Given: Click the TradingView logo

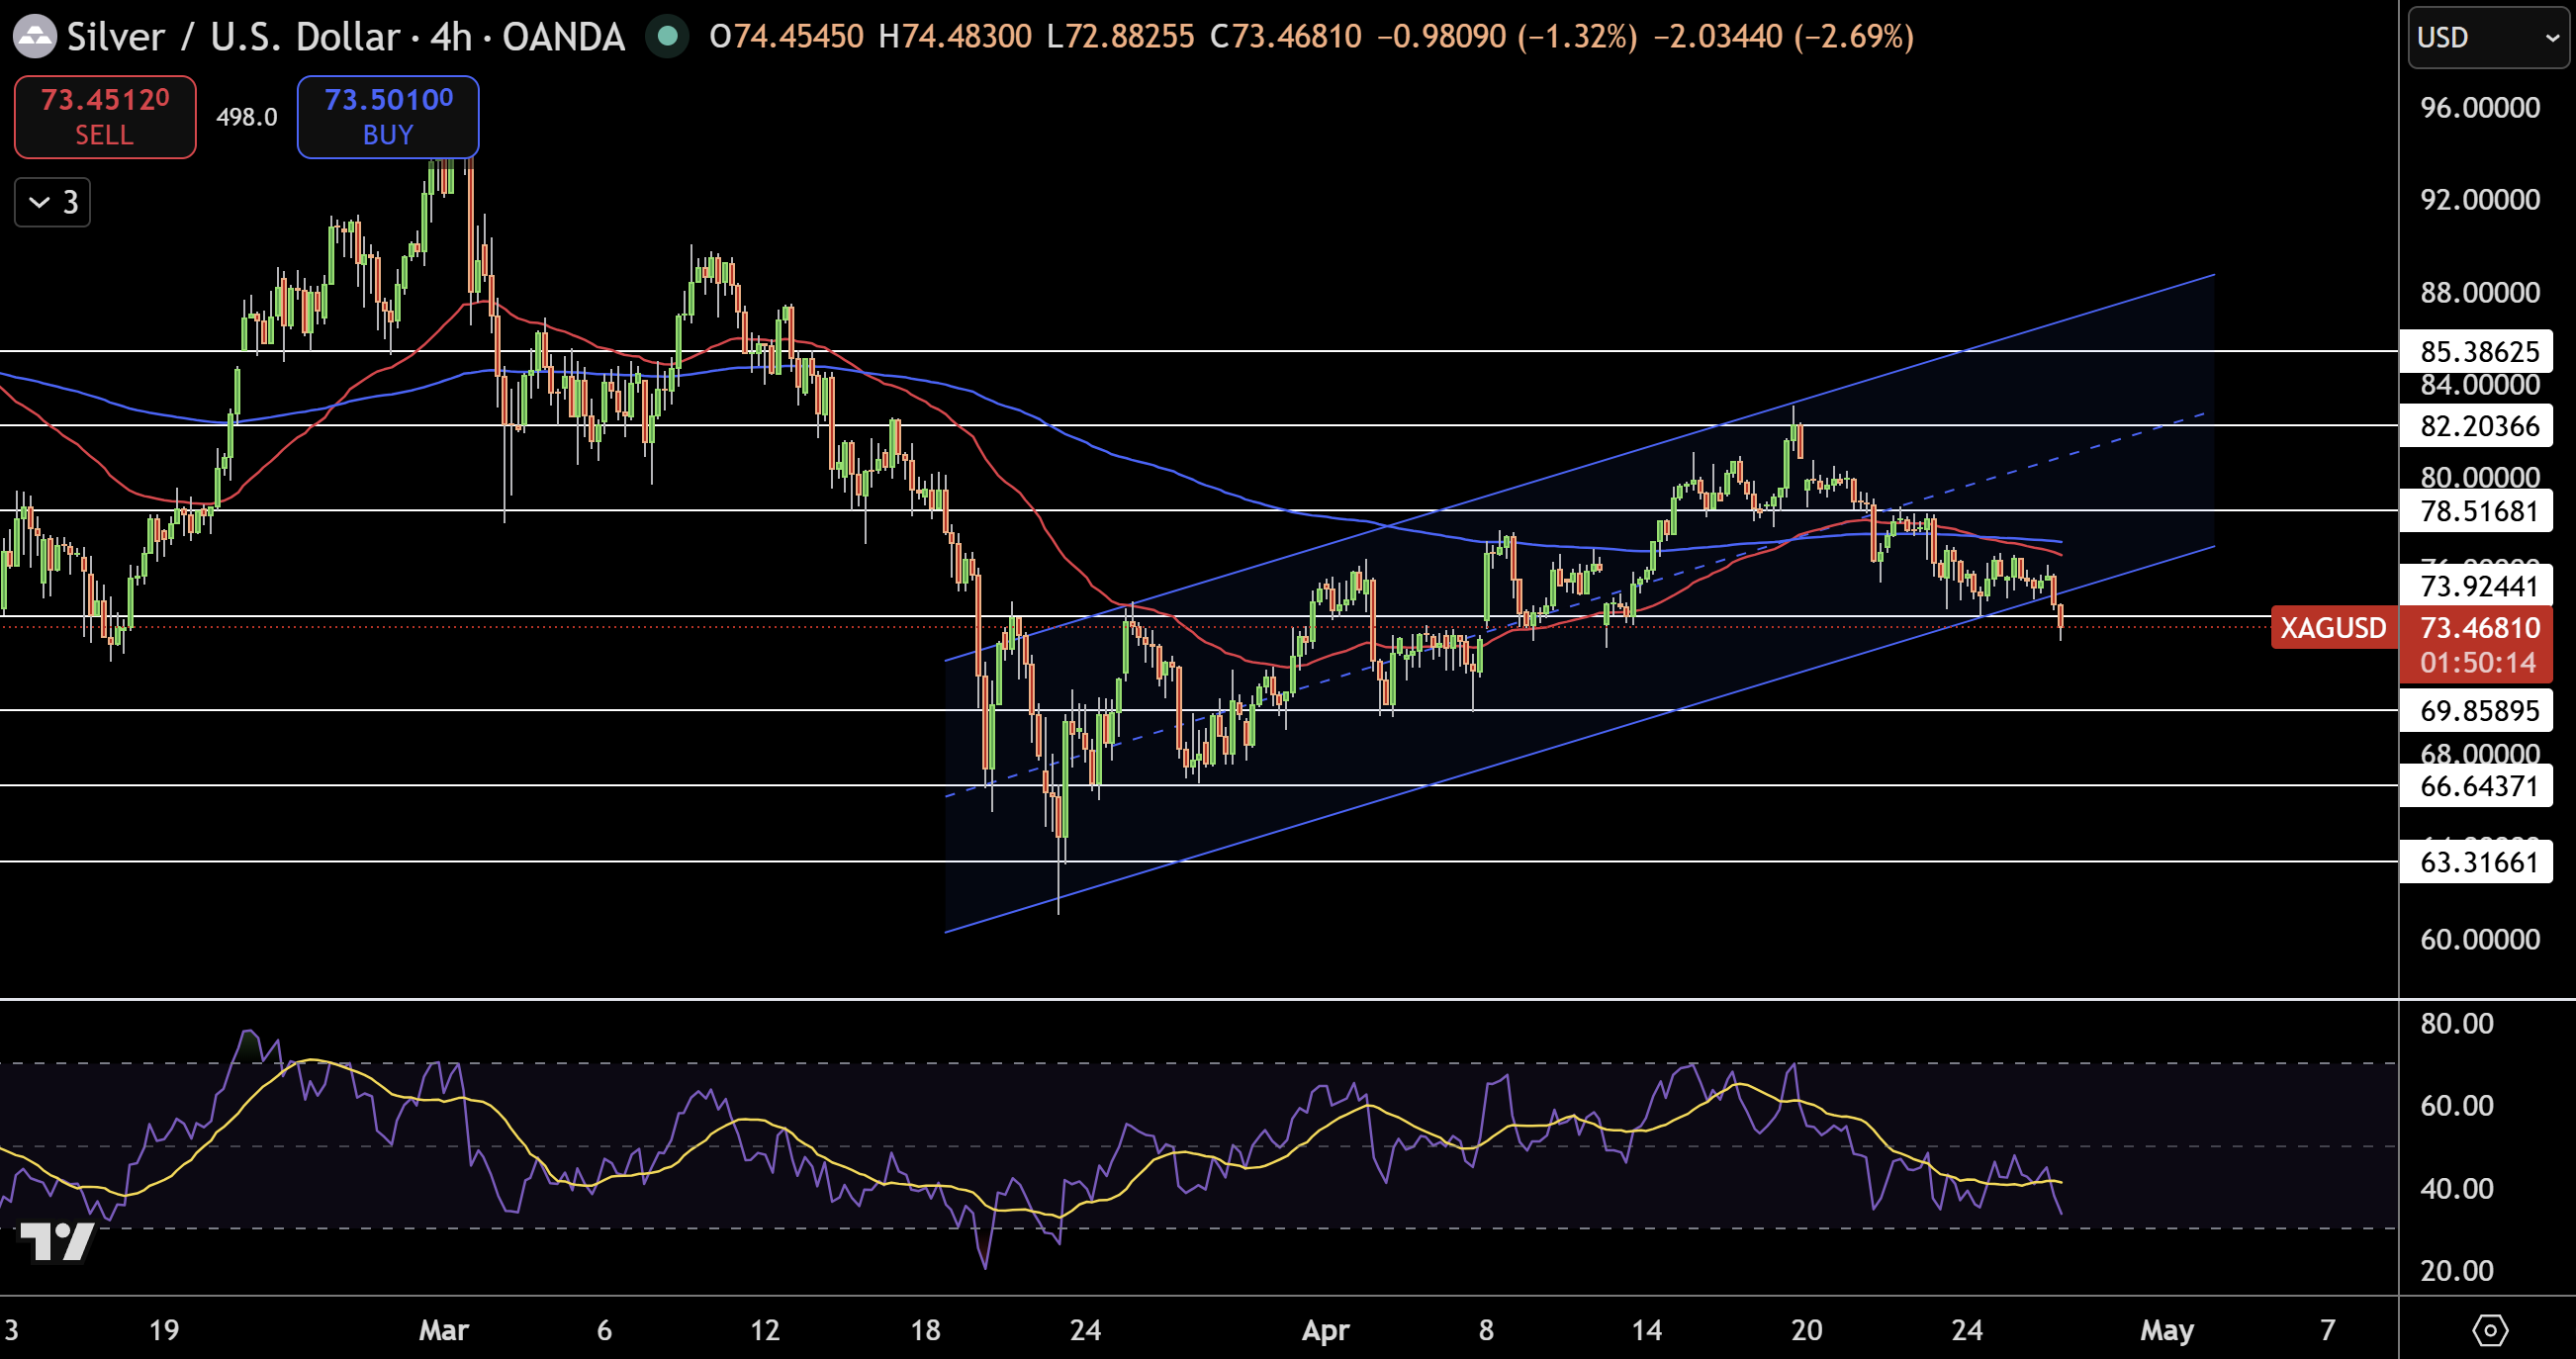Looking at the screenshot, I should 57,1242.
